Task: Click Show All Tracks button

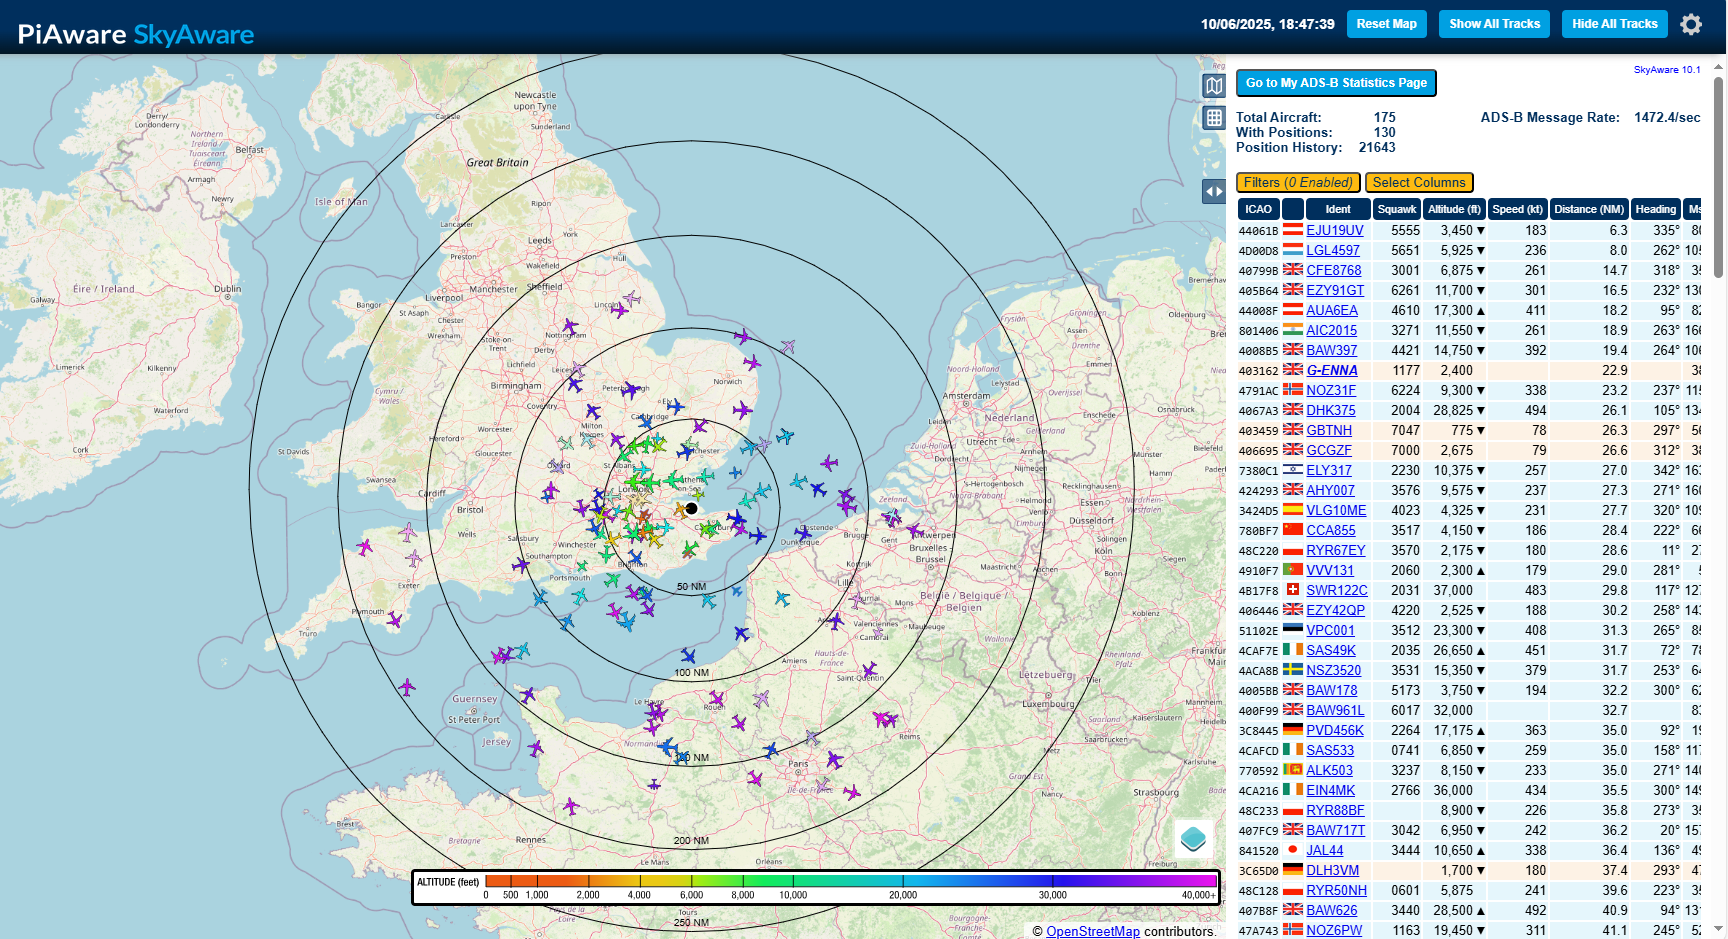Action: click(1495, 24)
